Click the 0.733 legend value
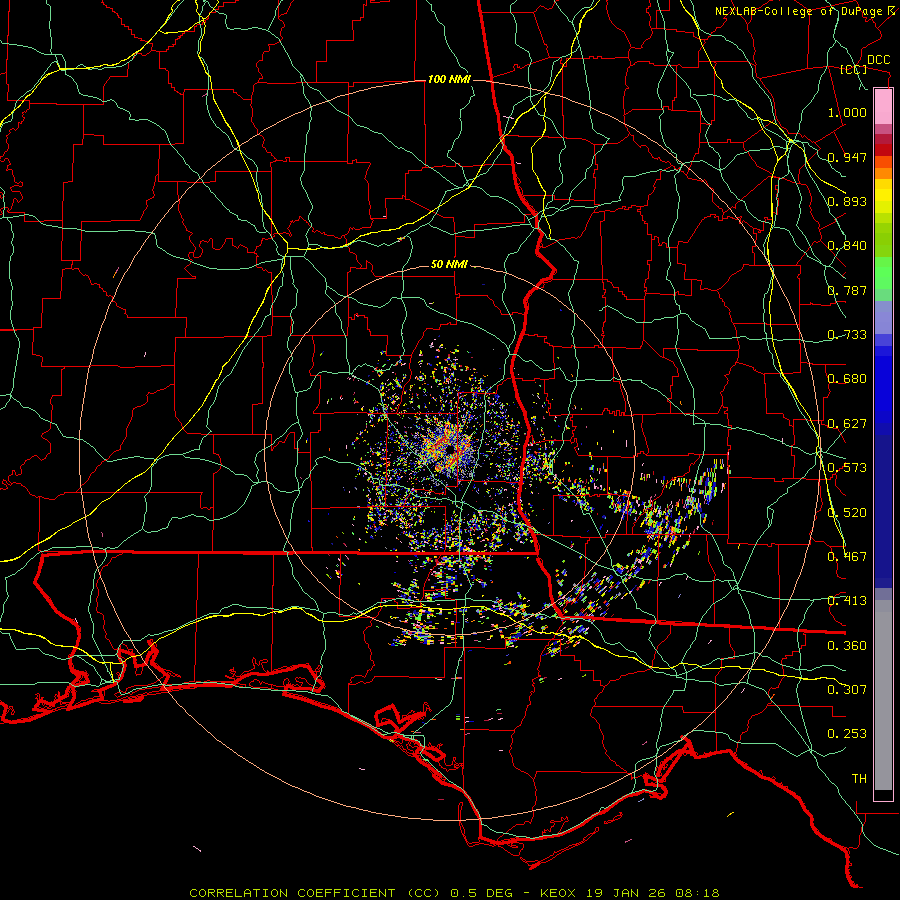 847,335
